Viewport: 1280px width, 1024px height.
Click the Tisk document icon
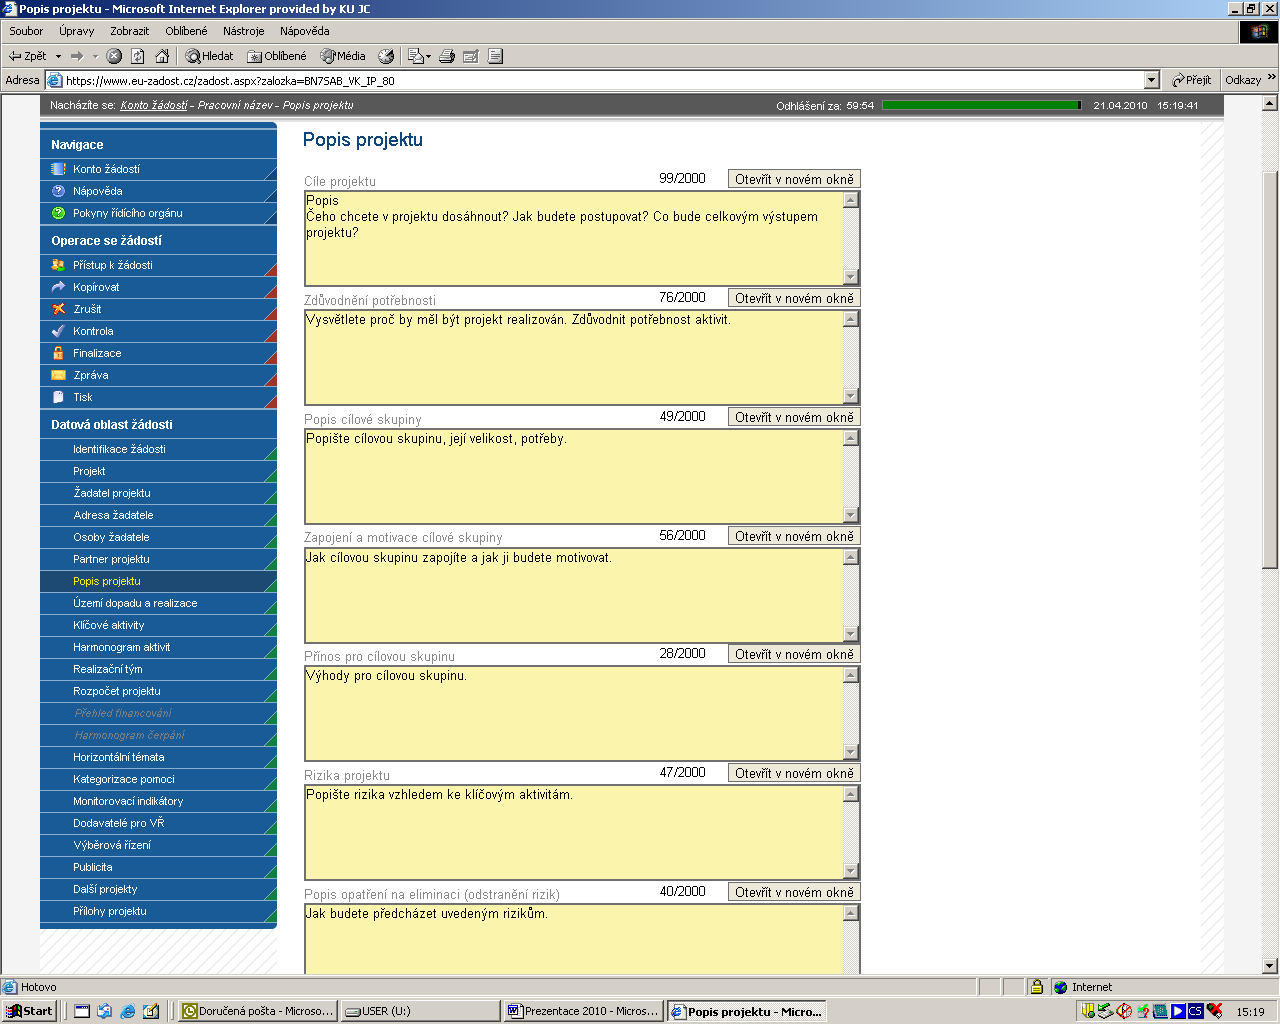[58, 397]
